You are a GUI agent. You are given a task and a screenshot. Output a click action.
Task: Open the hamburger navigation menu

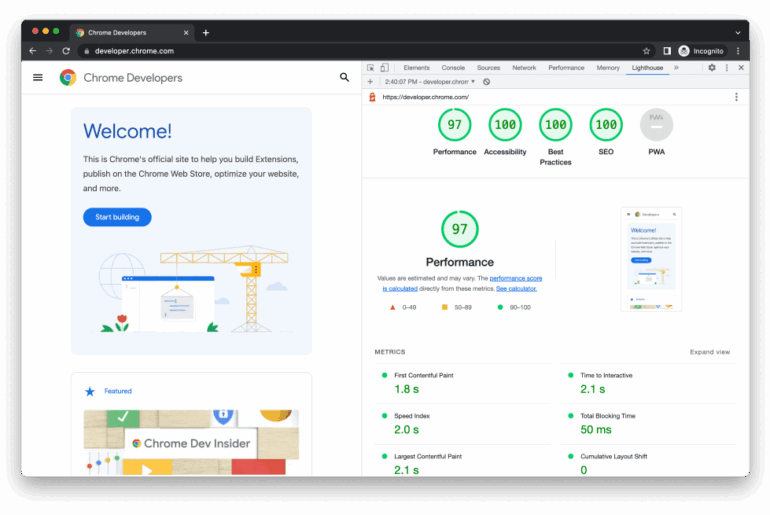tap(38, 78)
